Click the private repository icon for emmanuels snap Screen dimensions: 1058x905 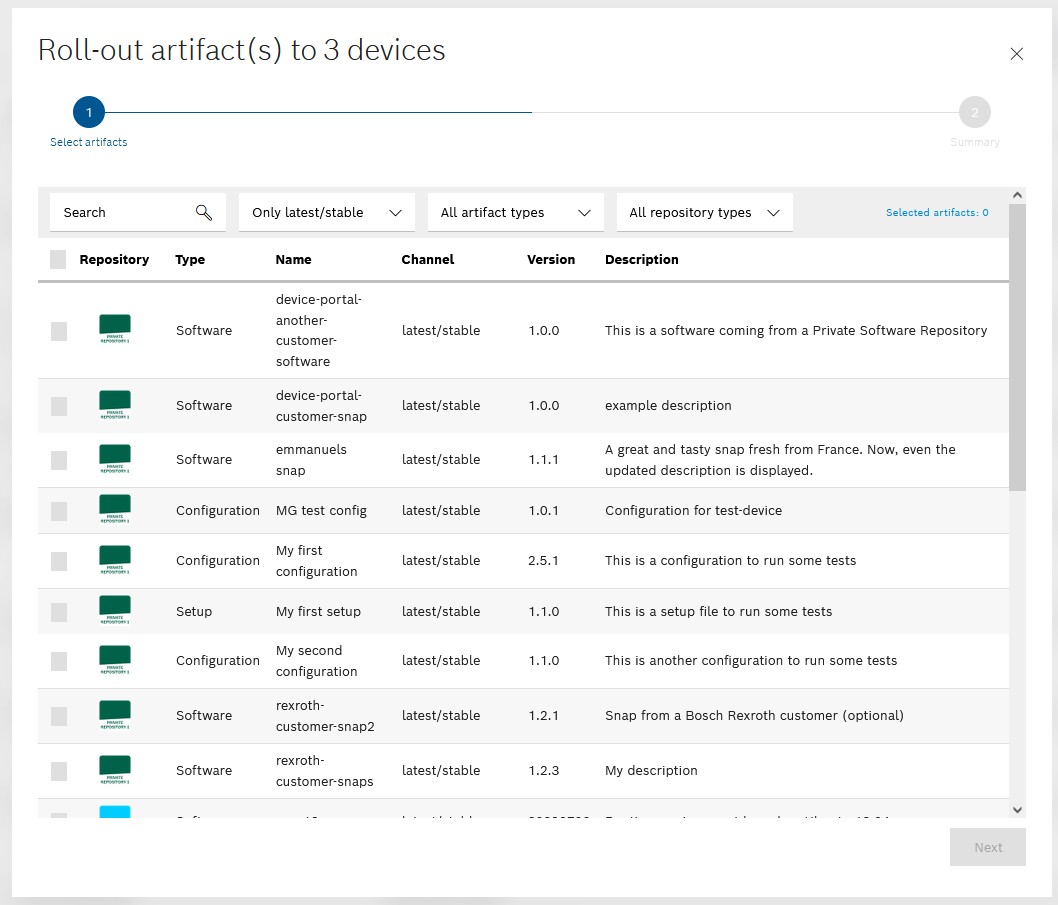[x=115, y=459]
